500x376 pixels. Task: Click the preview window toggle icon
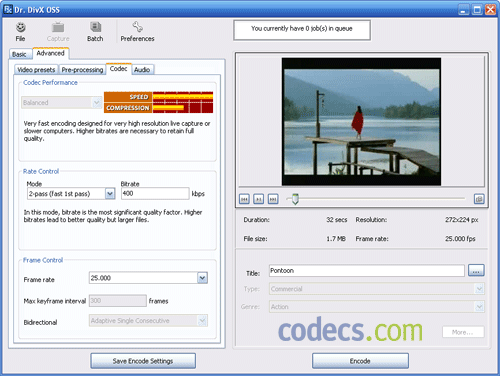(479, 199)
